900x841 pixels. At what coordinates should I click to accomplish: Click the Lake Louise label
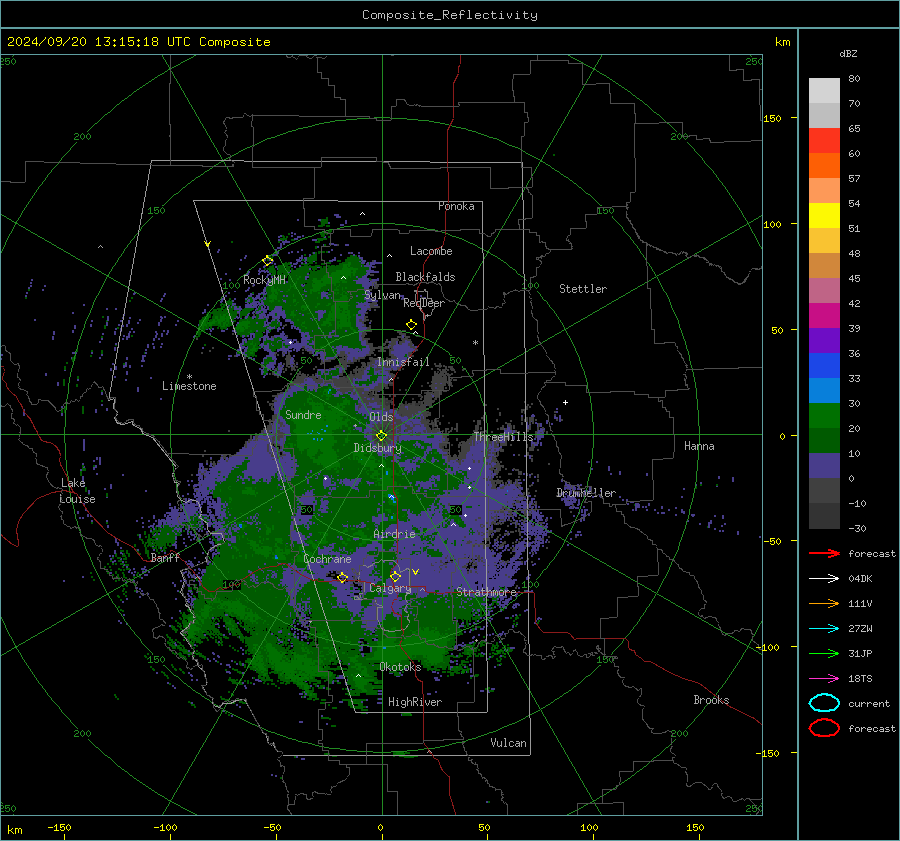(x=77, y=491)
